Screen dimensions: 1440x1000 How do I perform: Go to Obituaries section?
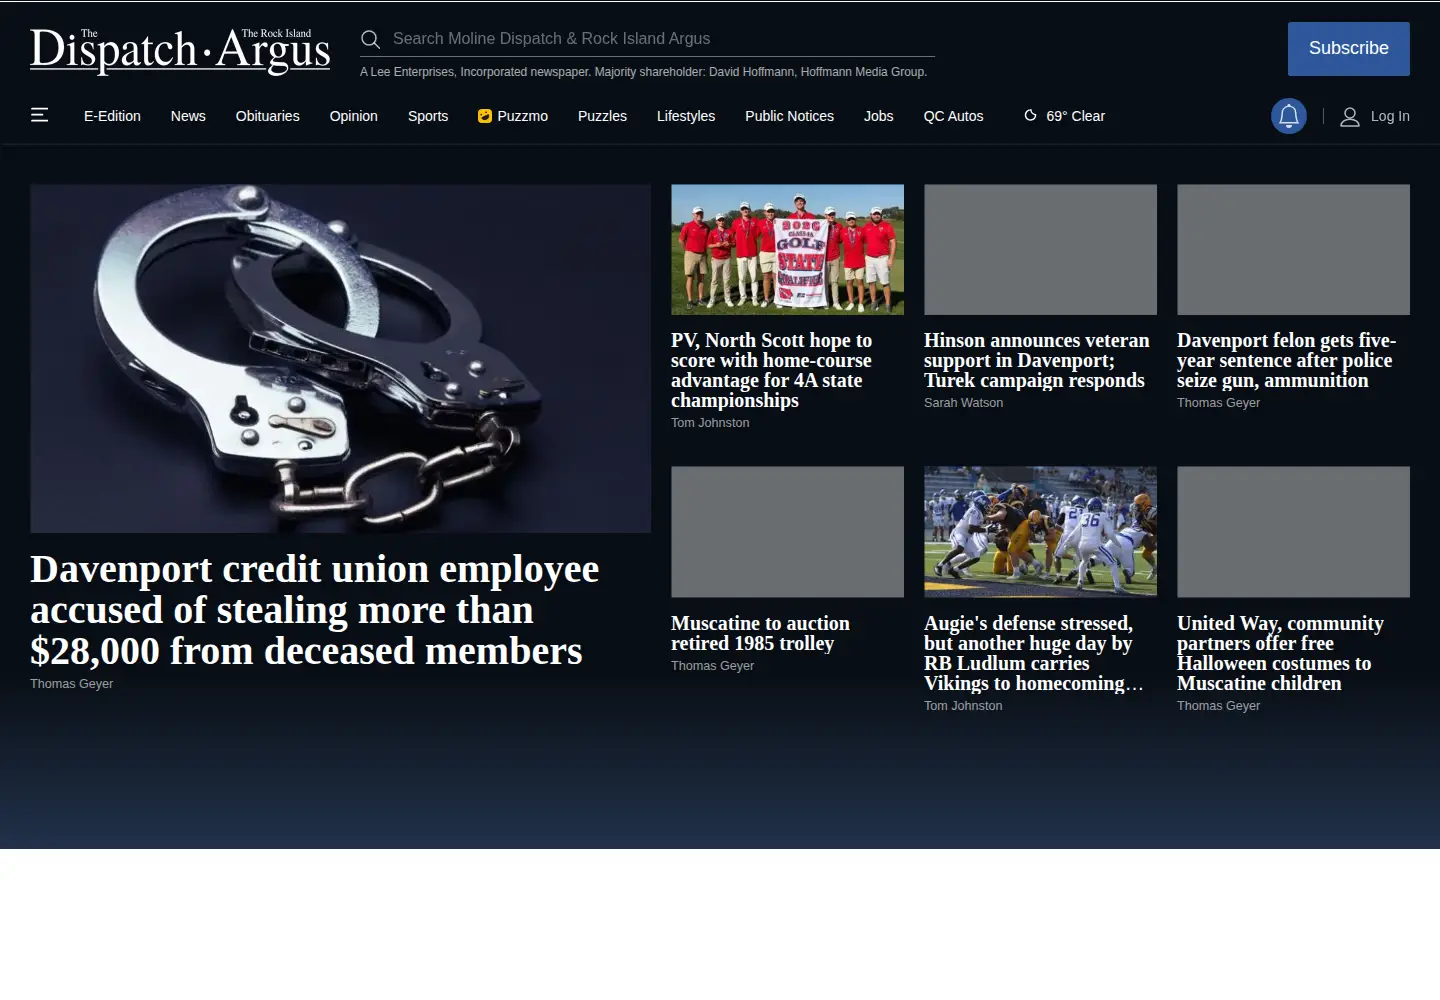pyautogui.click(x=268, y=116)
